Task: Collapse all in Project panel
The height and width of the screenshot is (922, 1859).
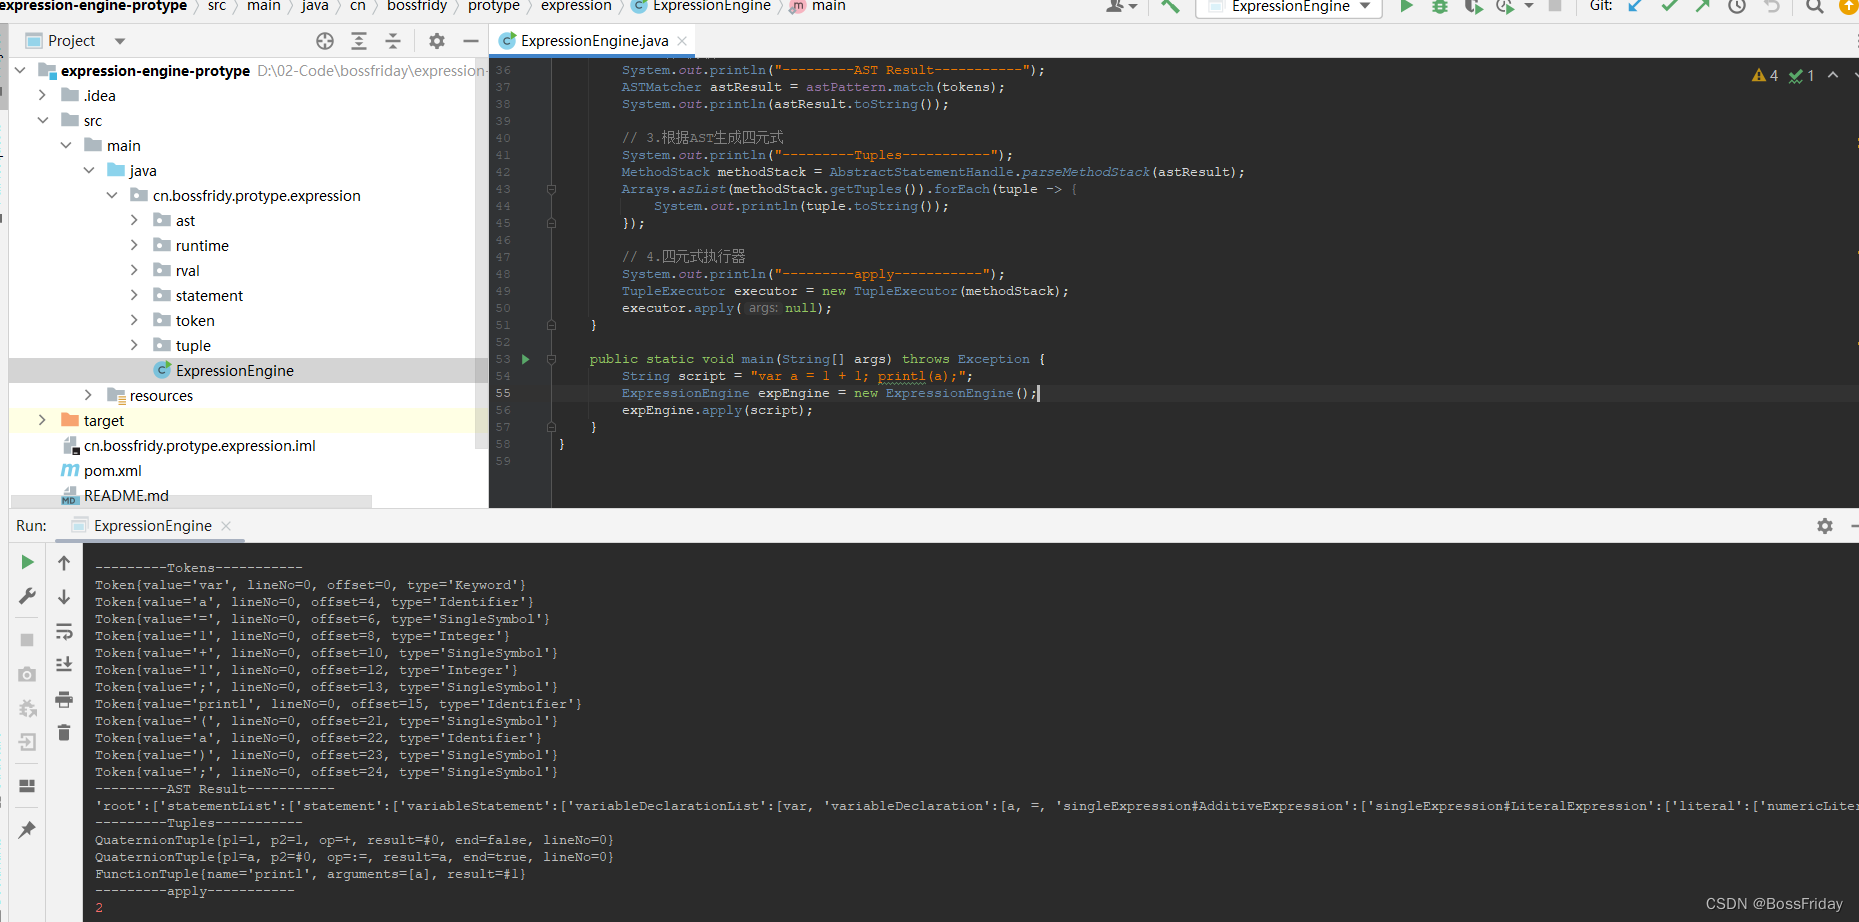Action: (393, 41)
